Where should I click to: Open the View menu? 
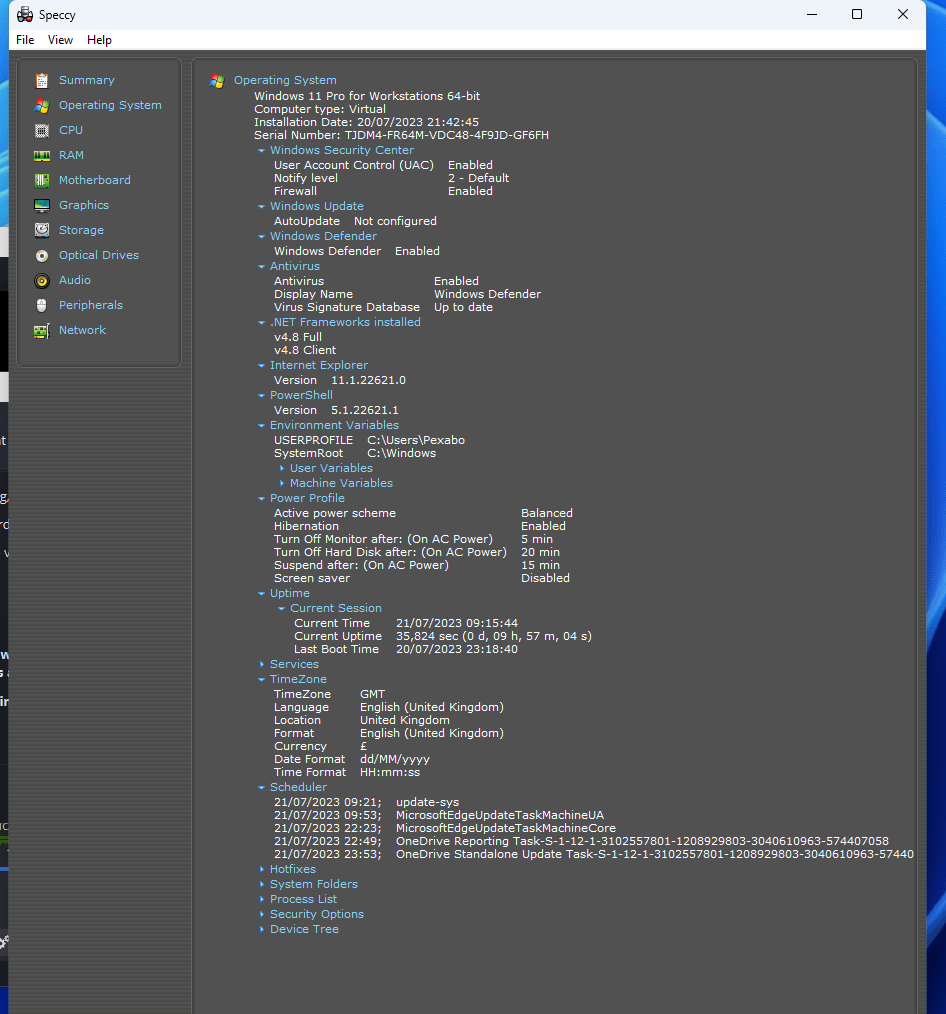click(x=60, y=40)
